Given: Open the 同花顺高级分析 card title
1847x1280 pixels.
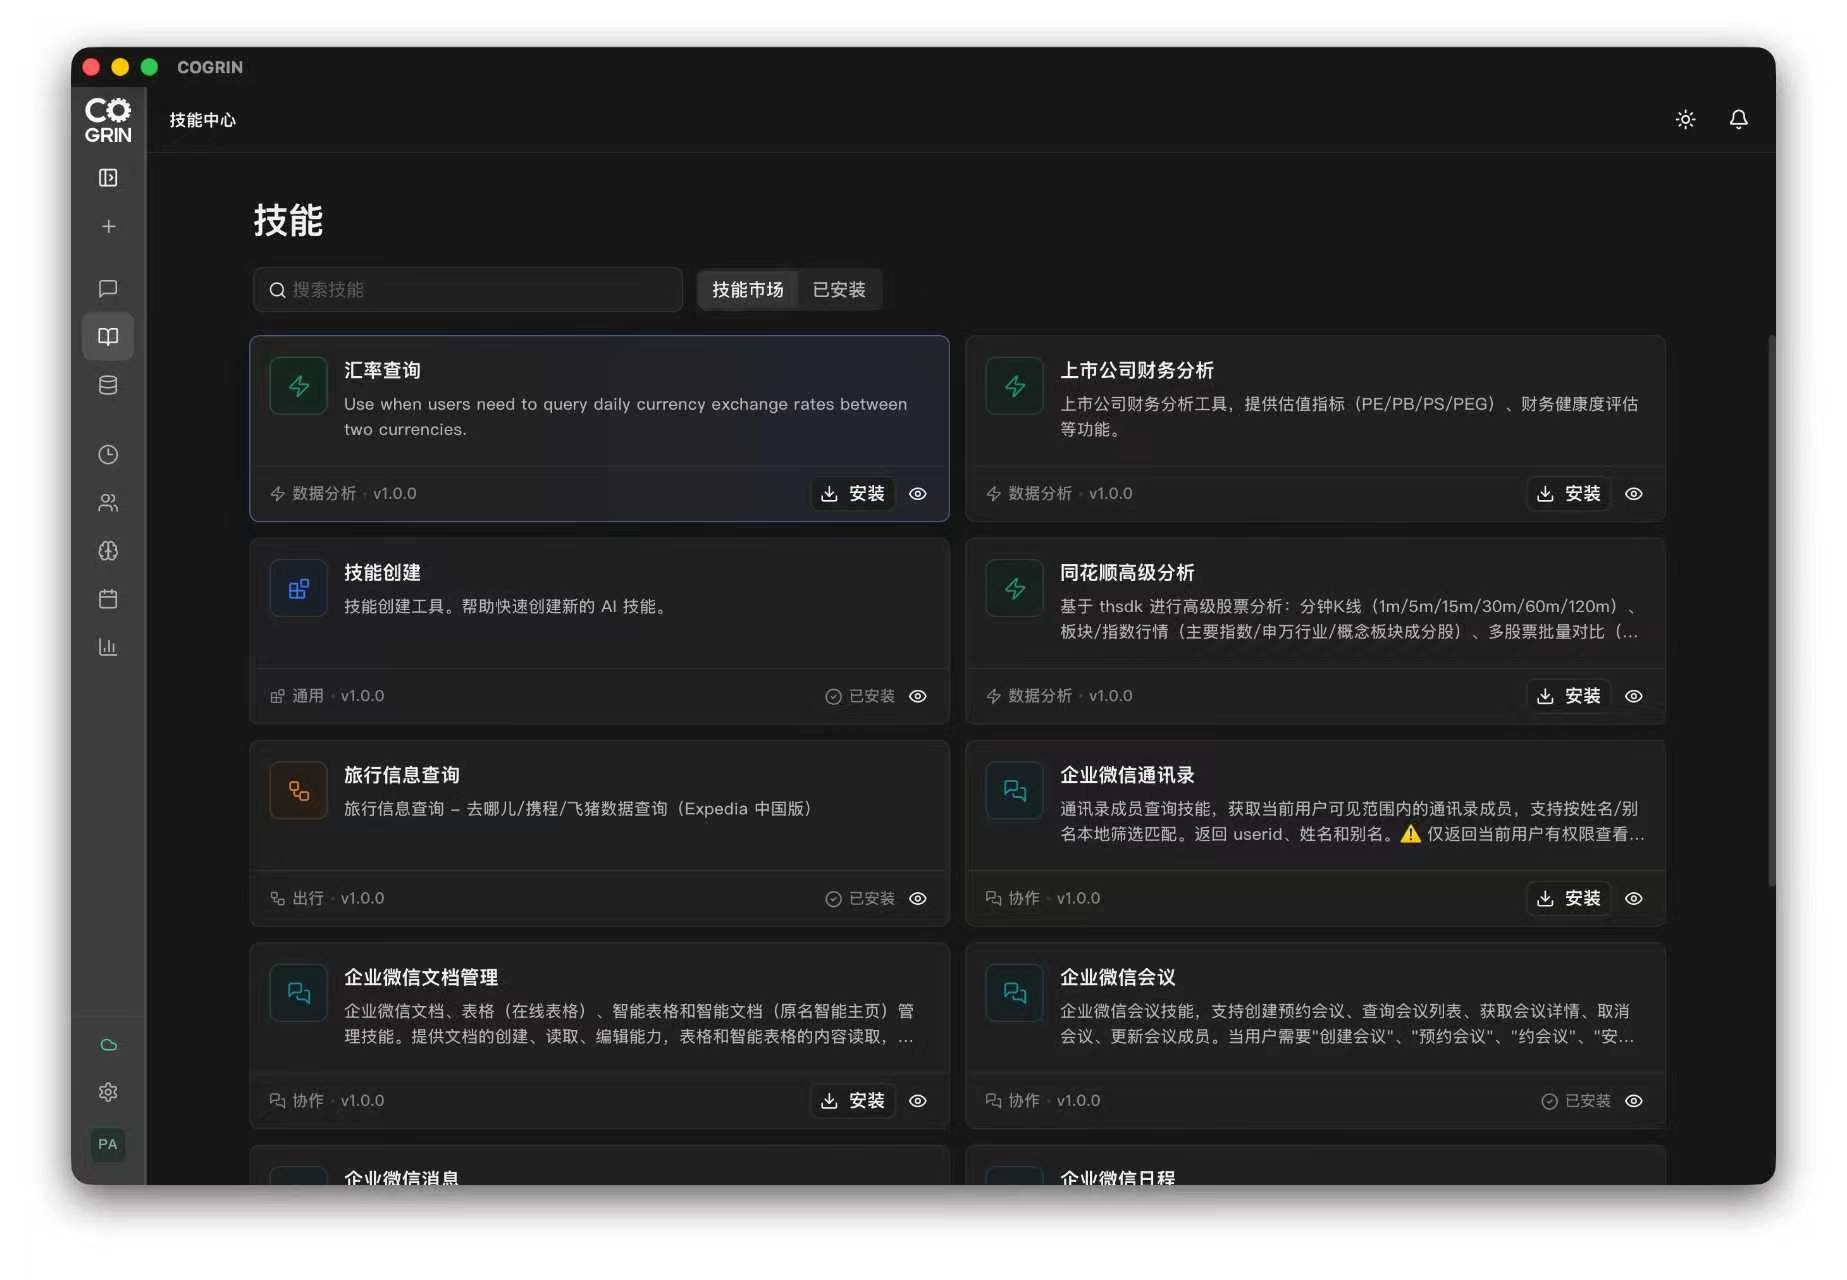Looking at the screenshot, I should point(1127,572).
